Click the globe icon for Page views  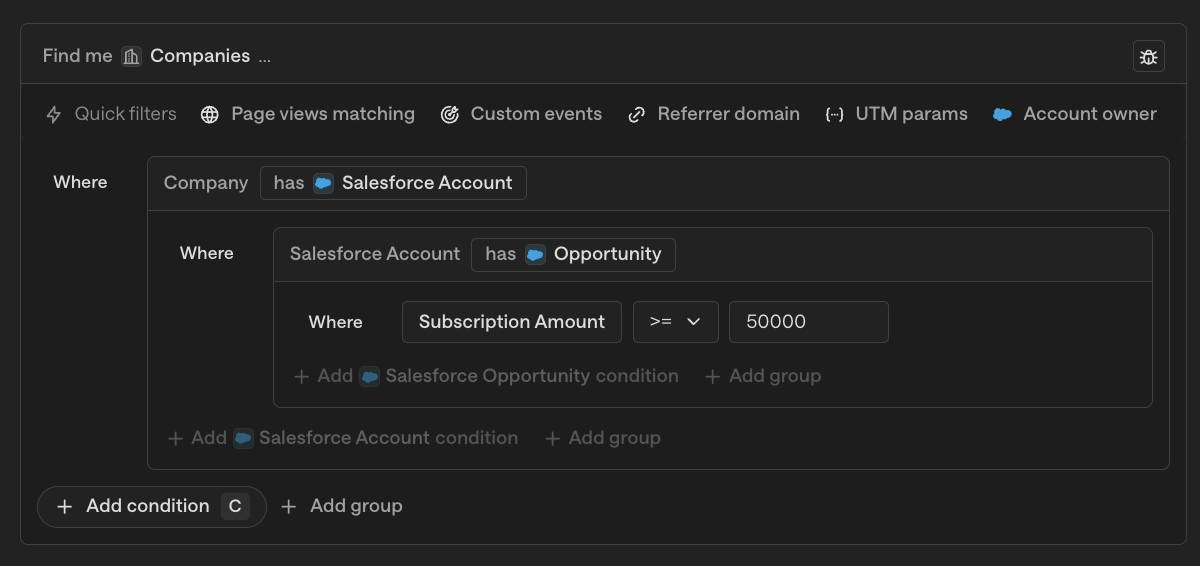210,114
